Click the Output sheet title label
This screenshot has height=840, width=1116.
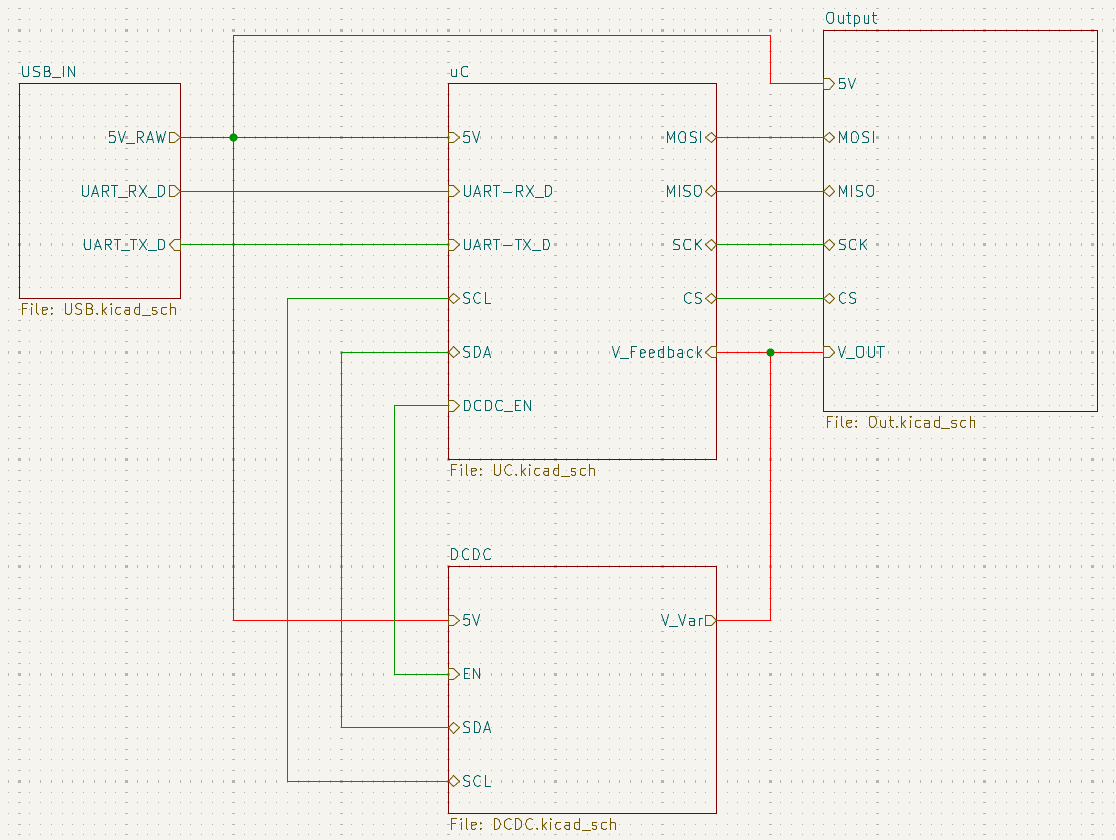852,18
